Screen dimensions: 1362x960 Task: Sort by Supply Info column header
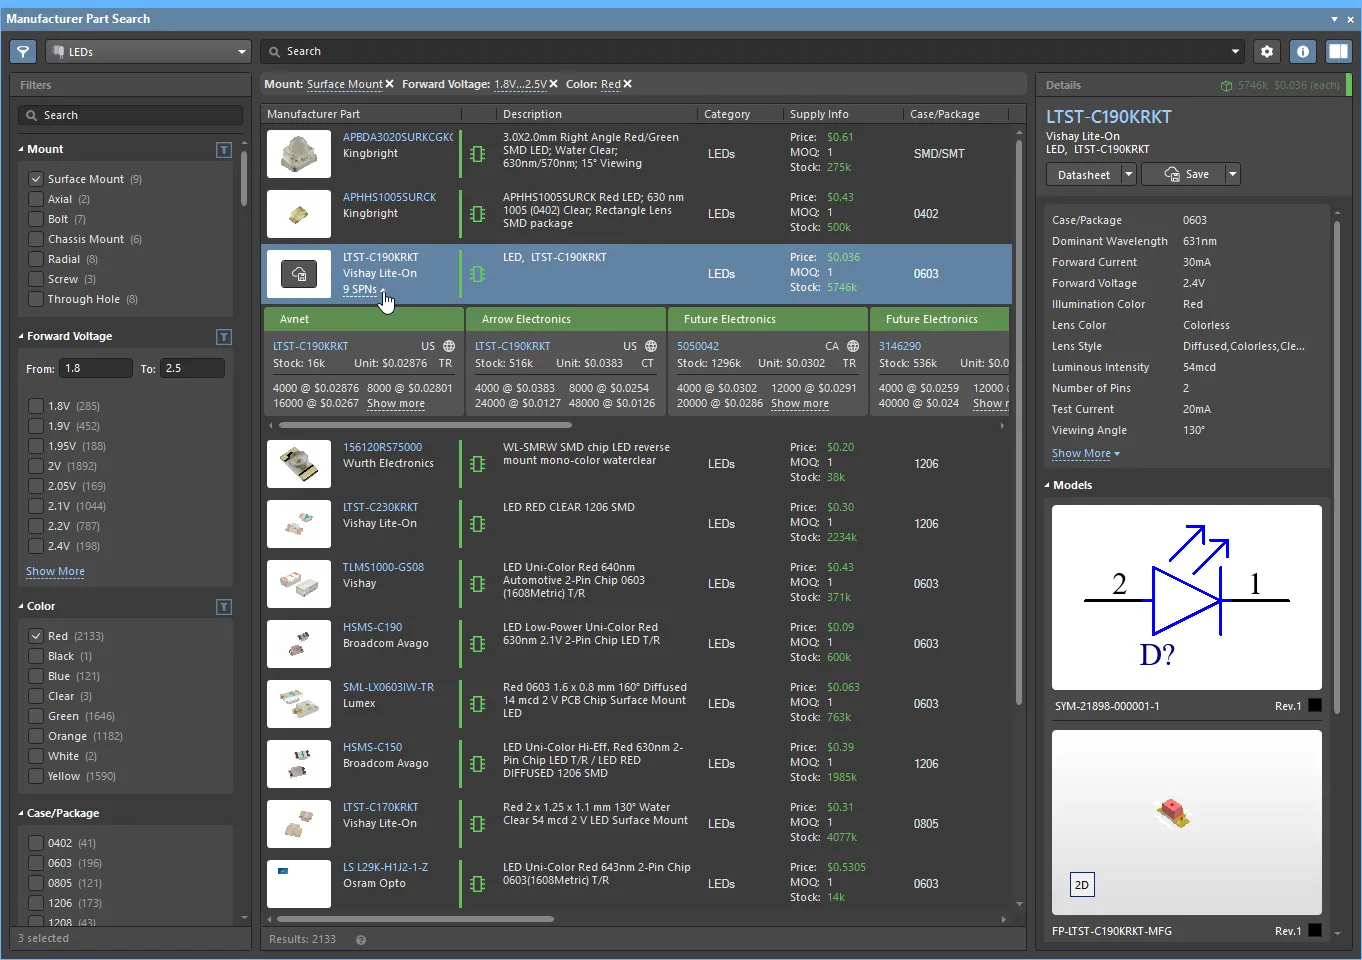pyautogui.click(x=819, y=114)
